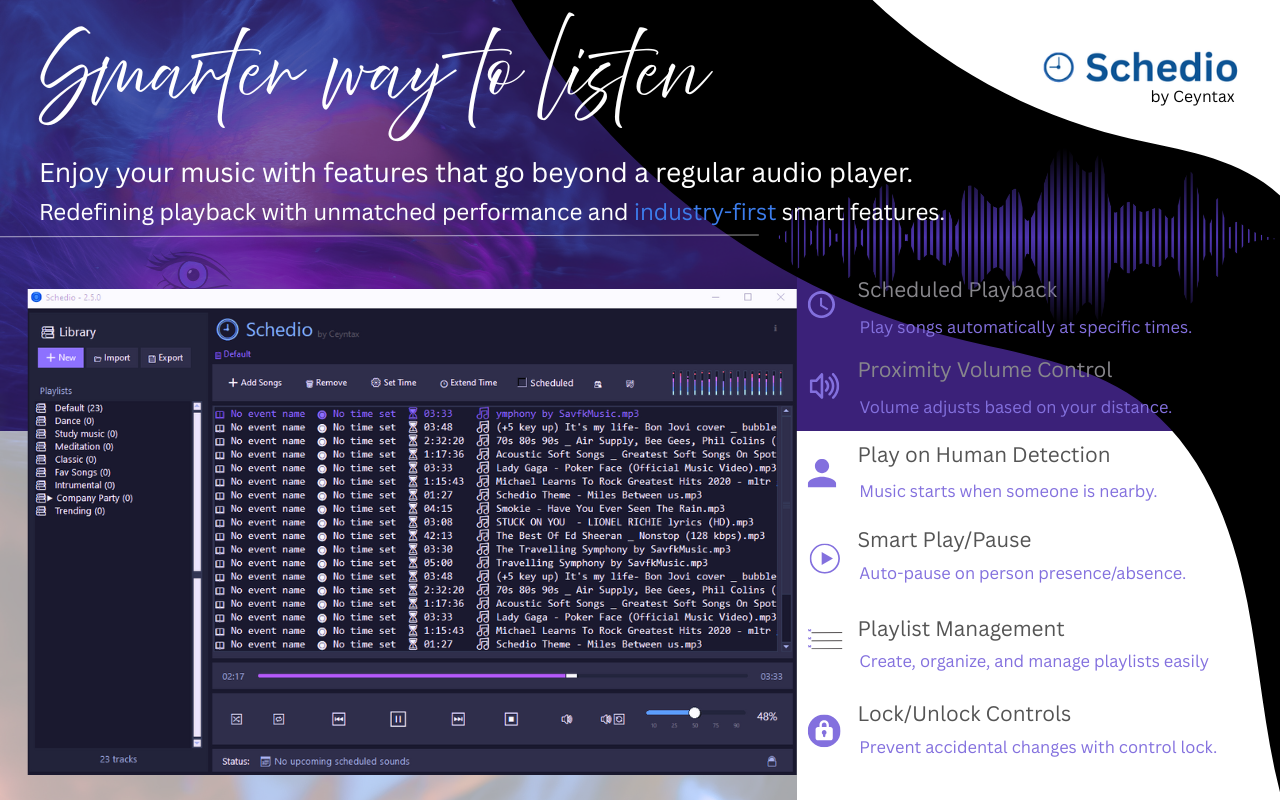
Task: Click the music note icon beside STUCK ON YOU
Action: click(484, 522)
